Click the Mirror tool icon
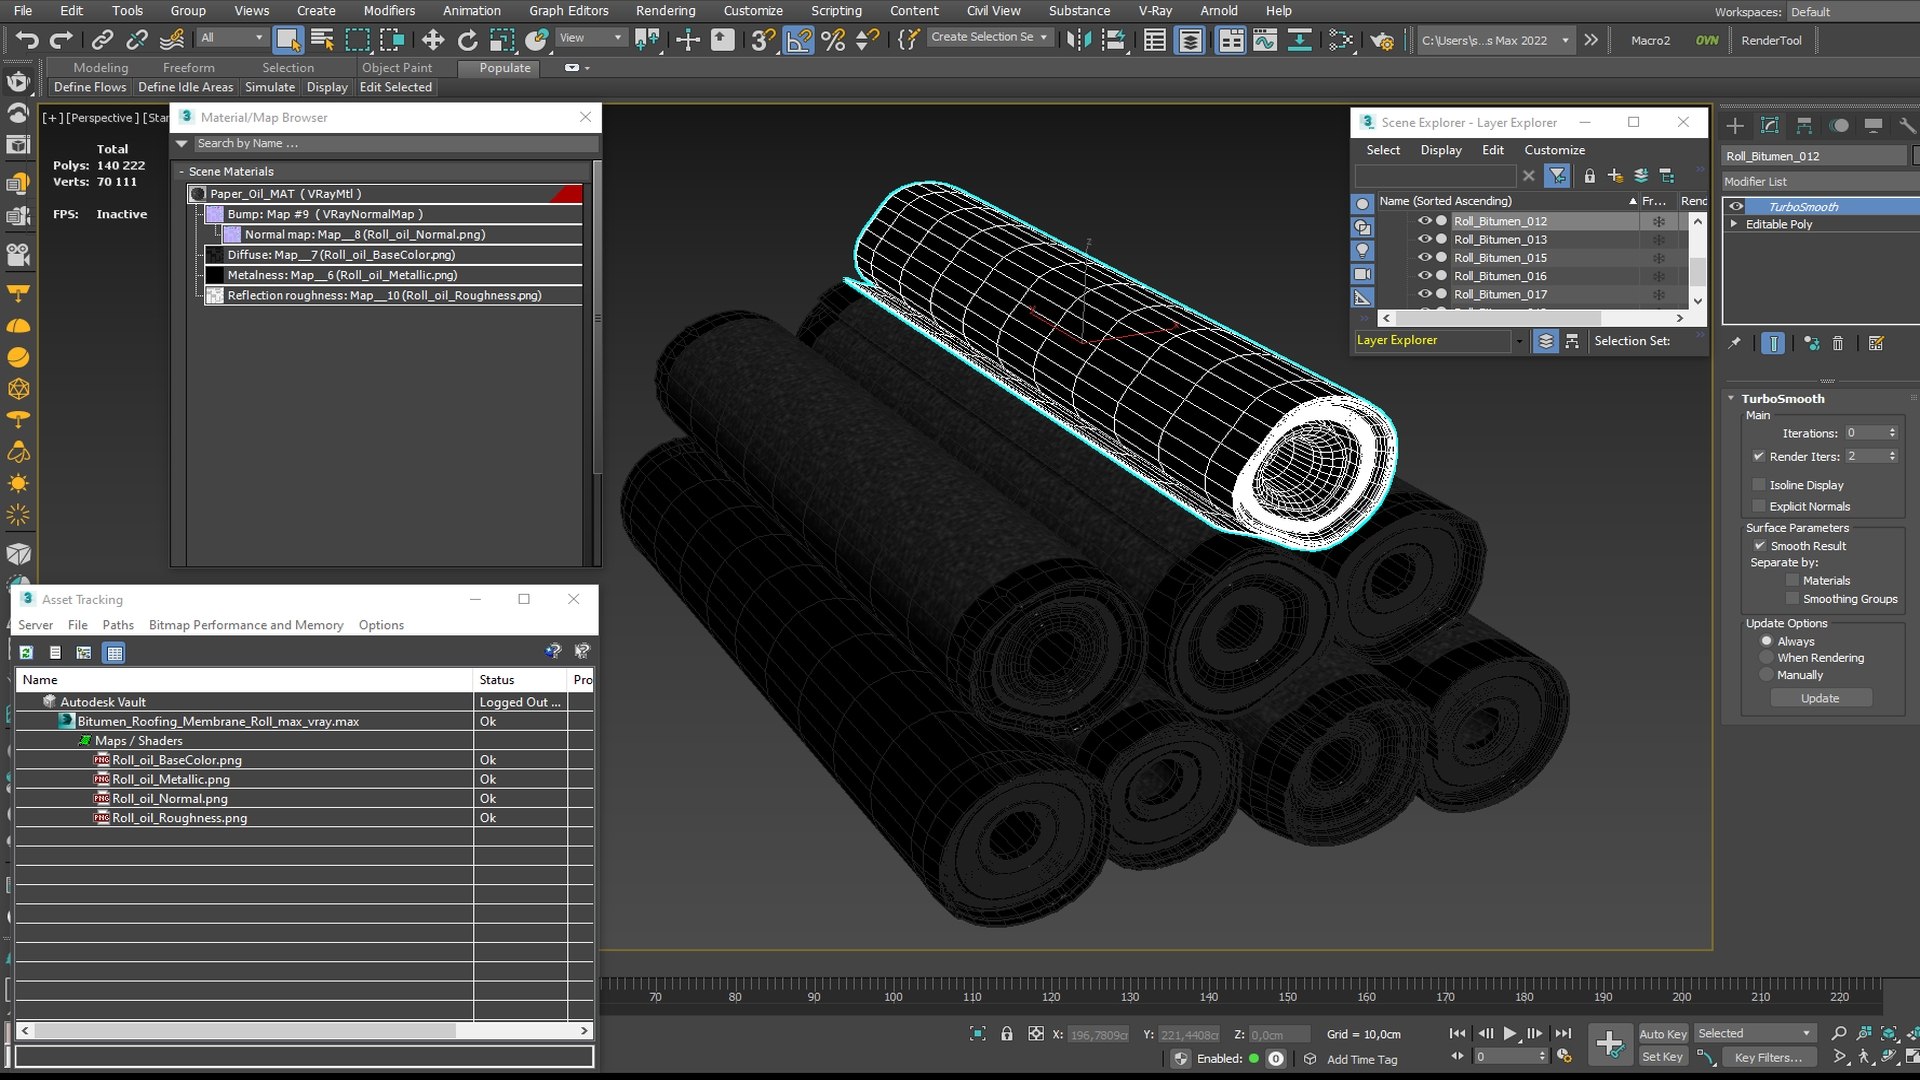 pyautogui.click(x=1079, y=40)
